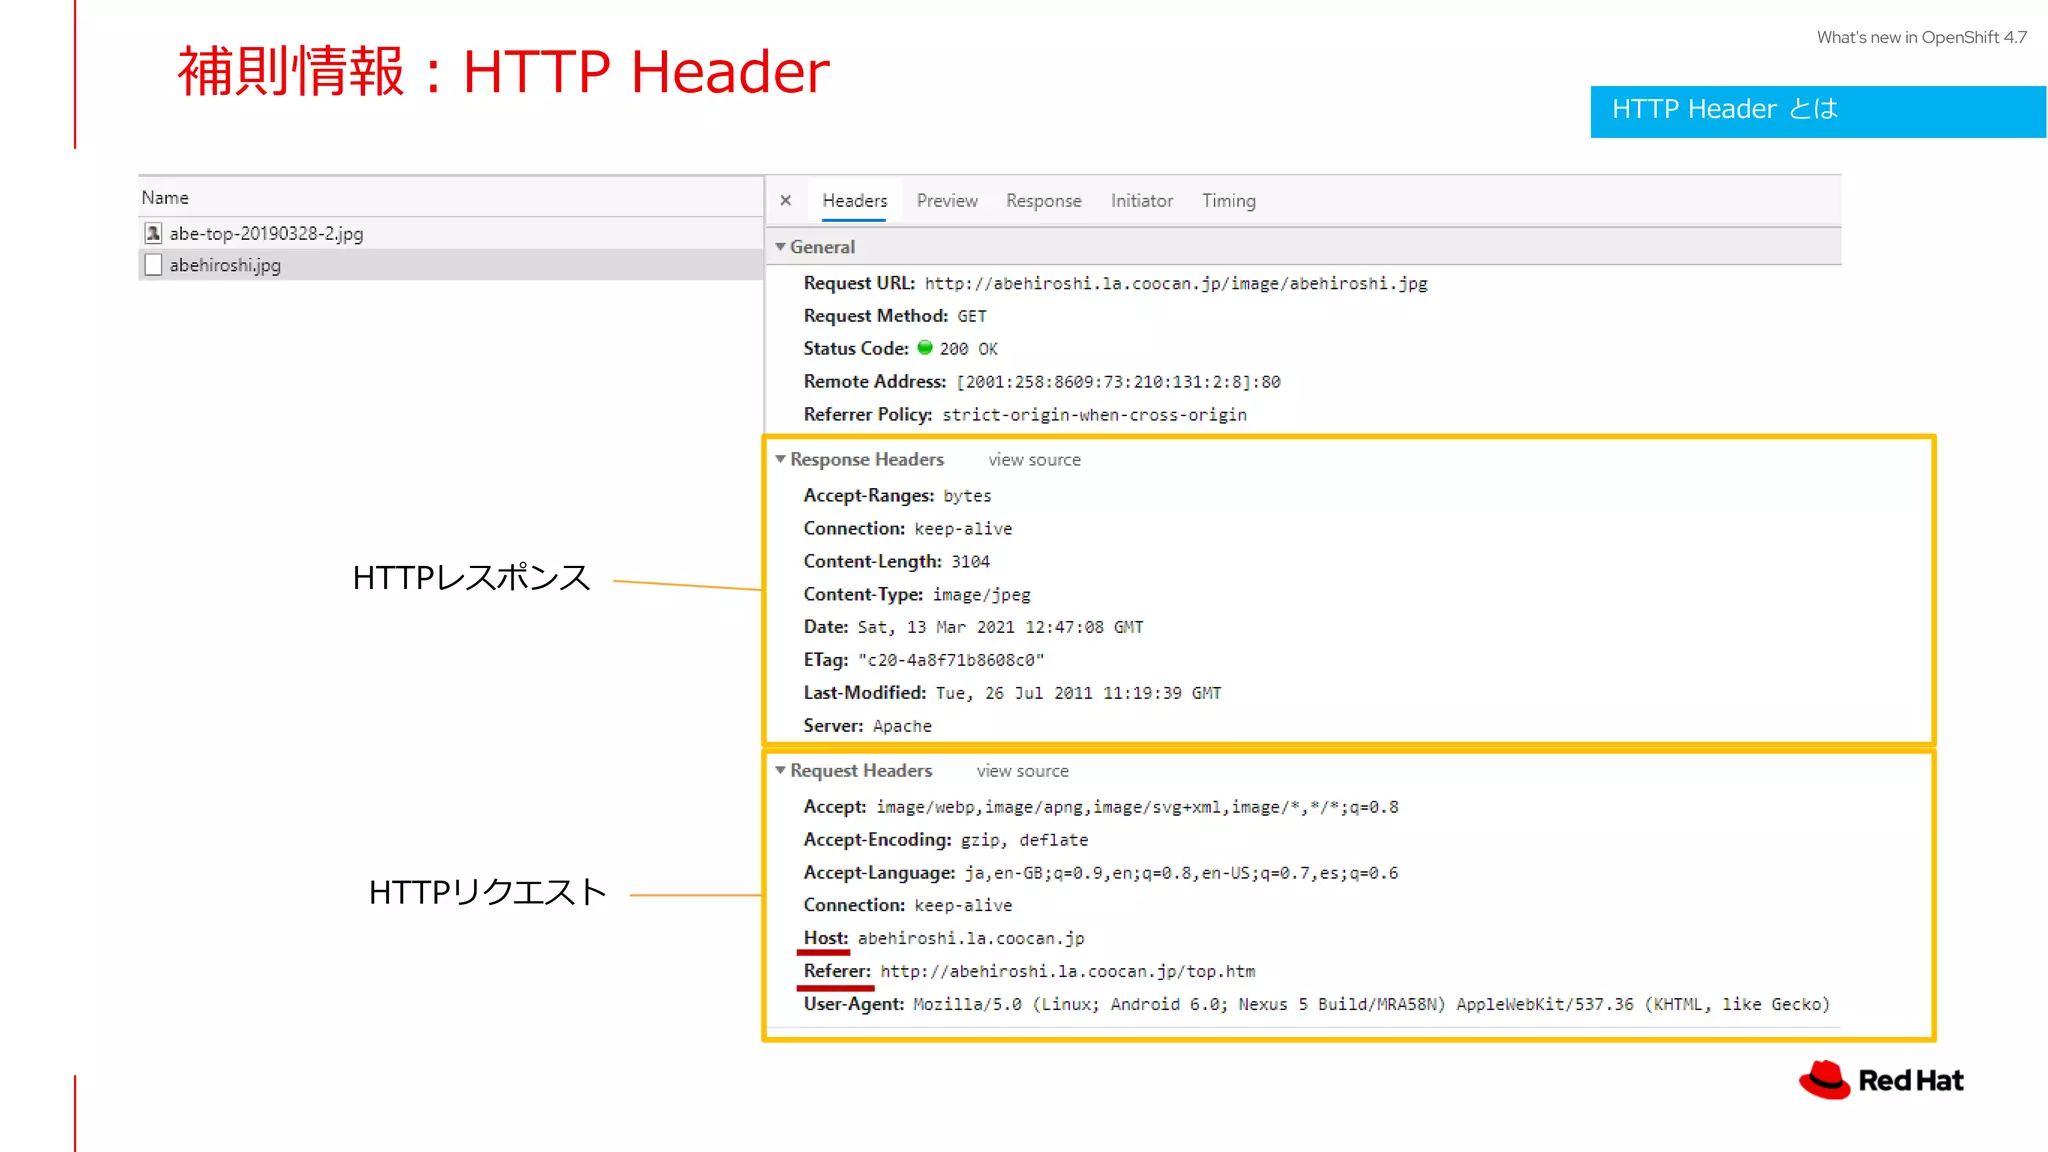Image resolution: width=2048 pixels, height=1152 pixels.
Task: Open the Headers tab
Action: (854, 201)
